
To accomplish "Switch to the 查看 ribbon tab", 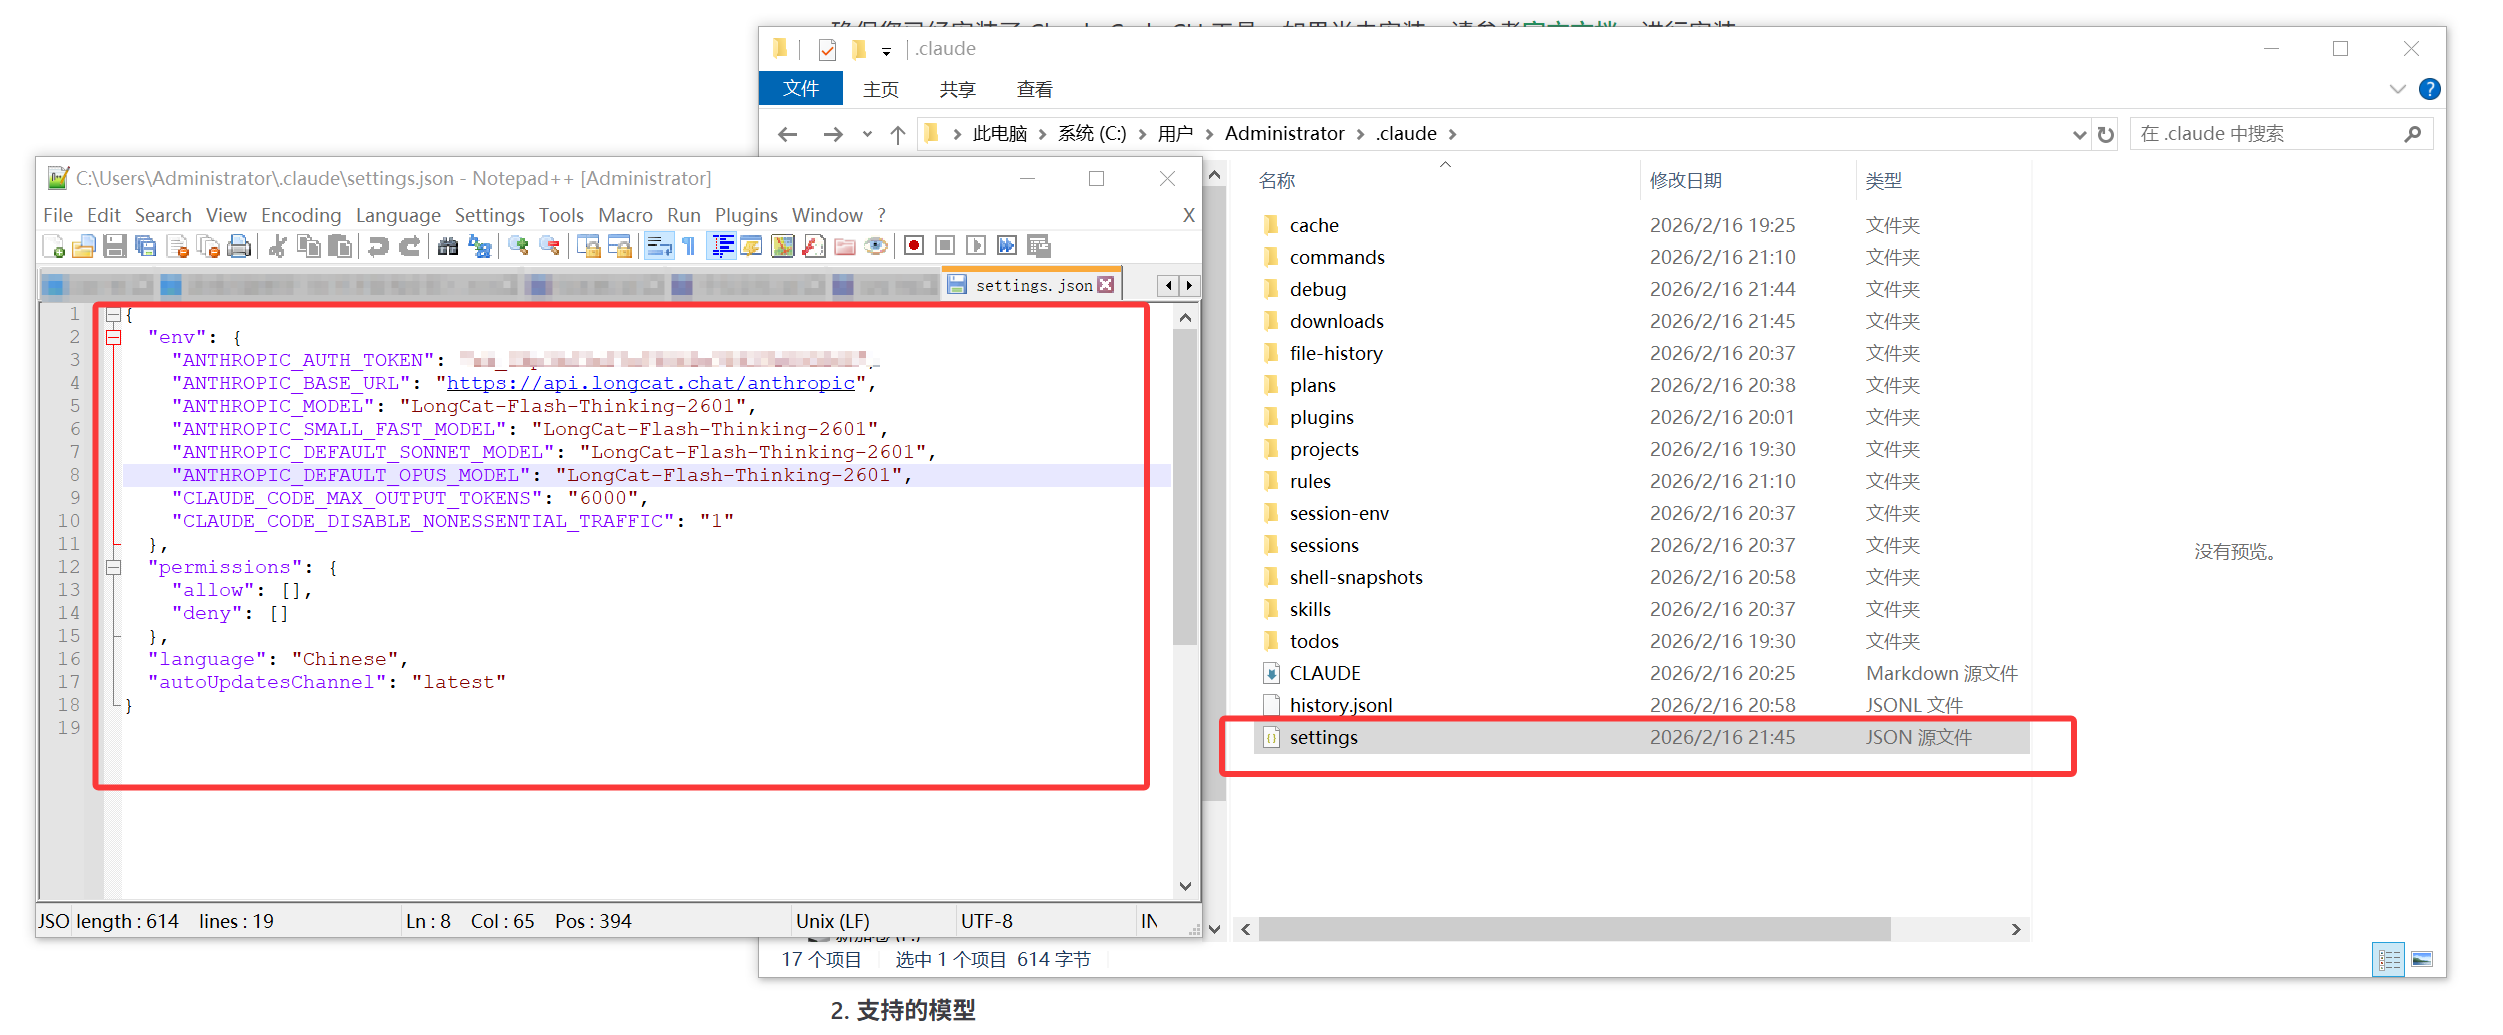I will click(x=1034, y=89).
